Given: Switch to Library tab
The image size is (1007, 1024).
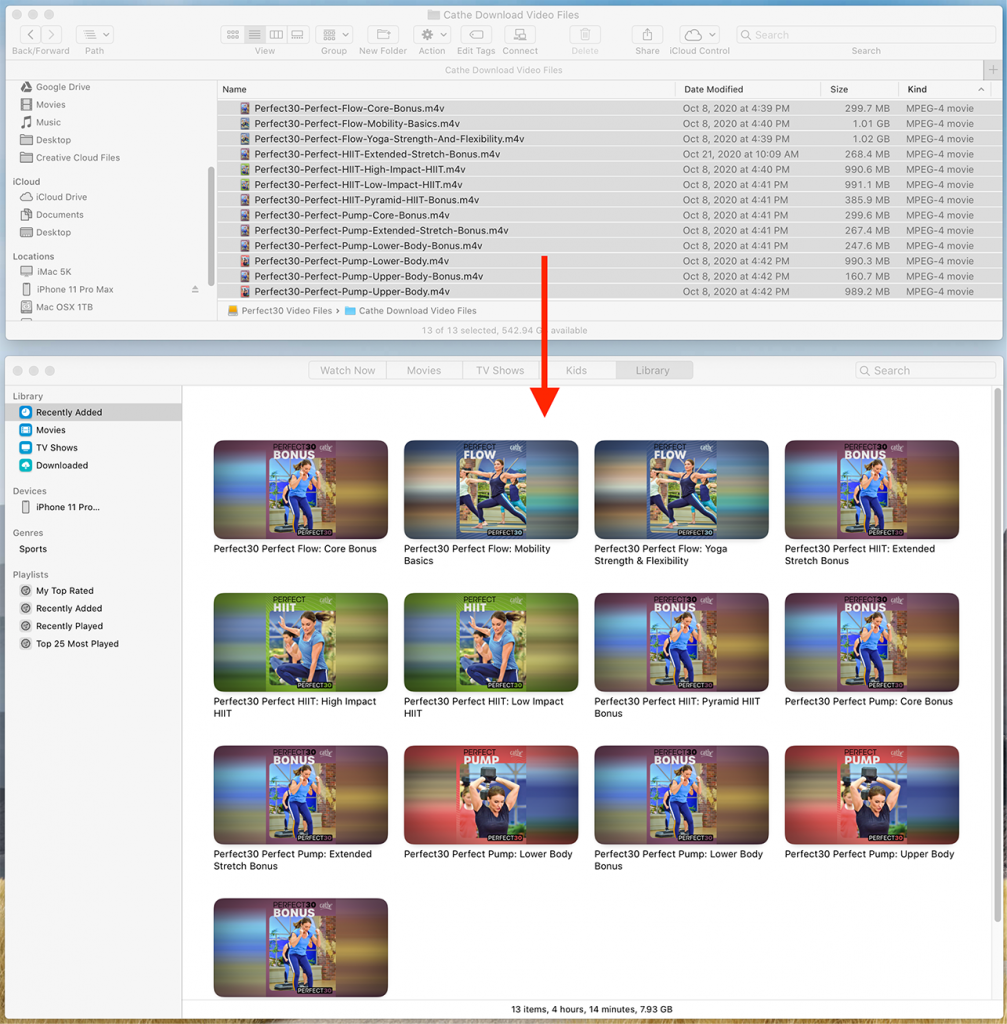Looking at the screenshot, I should [653, 370].
